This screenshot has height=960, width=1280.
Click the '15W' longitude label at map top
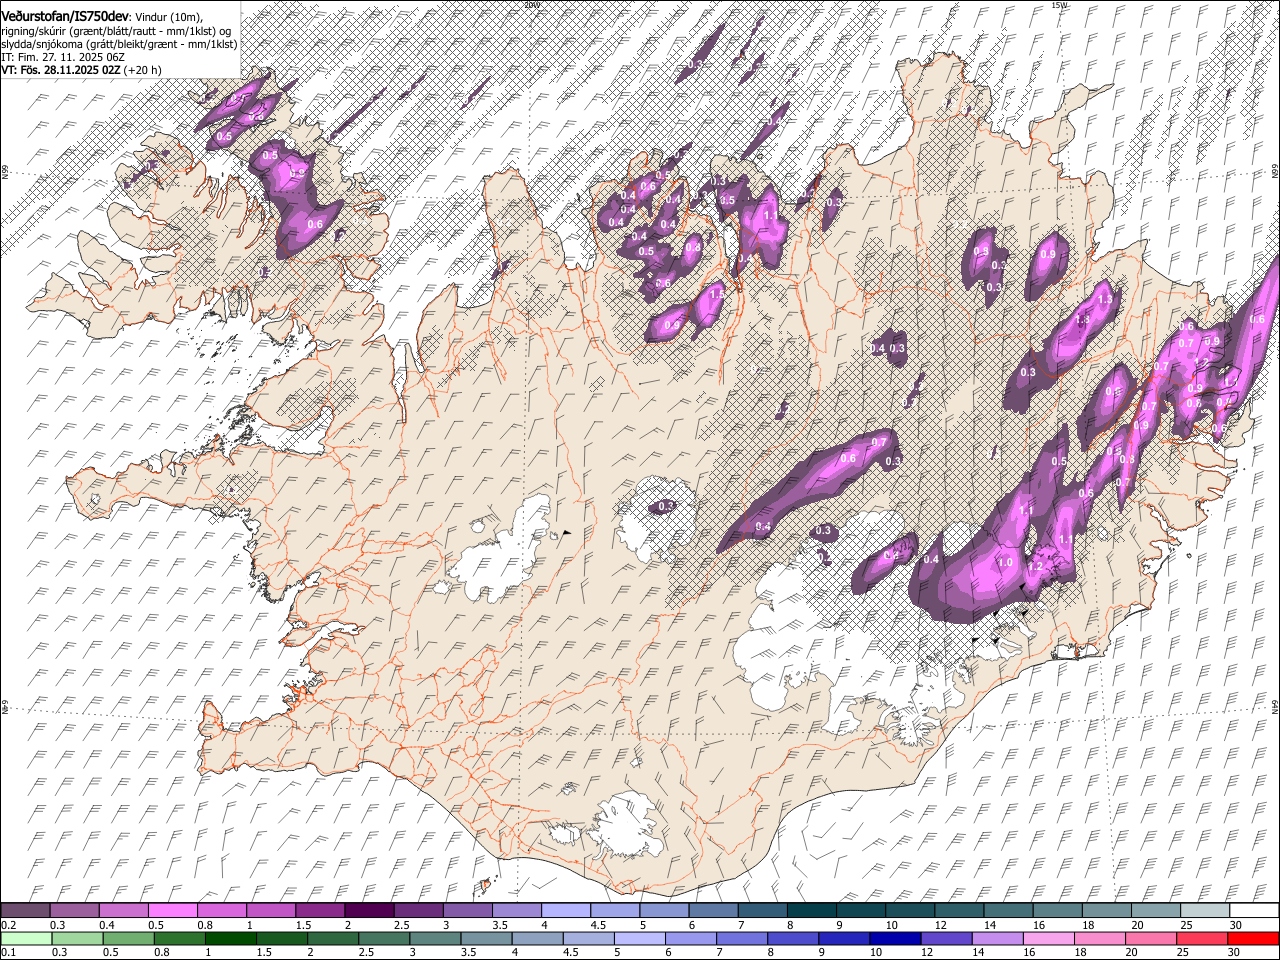pos(1060,5)
